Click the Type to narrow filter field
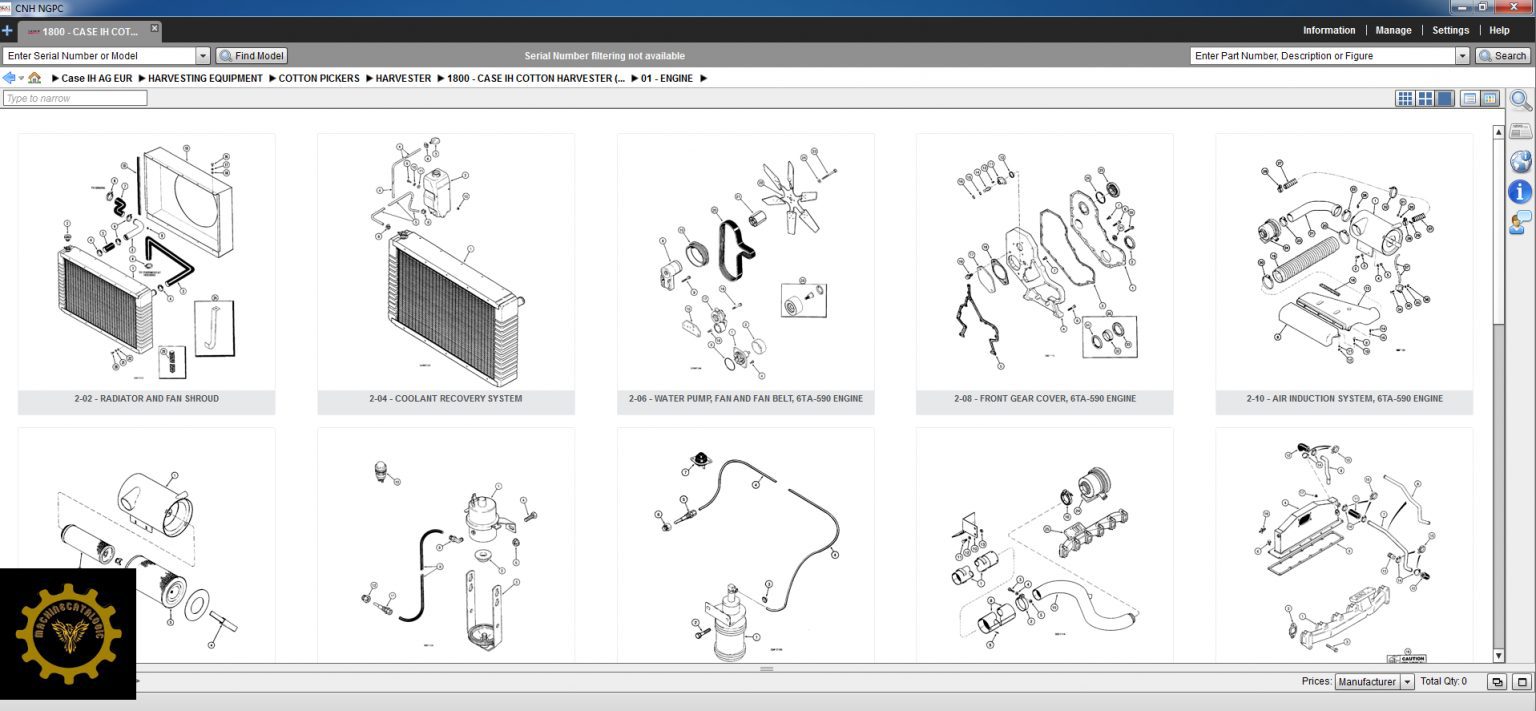 (75, 98)
